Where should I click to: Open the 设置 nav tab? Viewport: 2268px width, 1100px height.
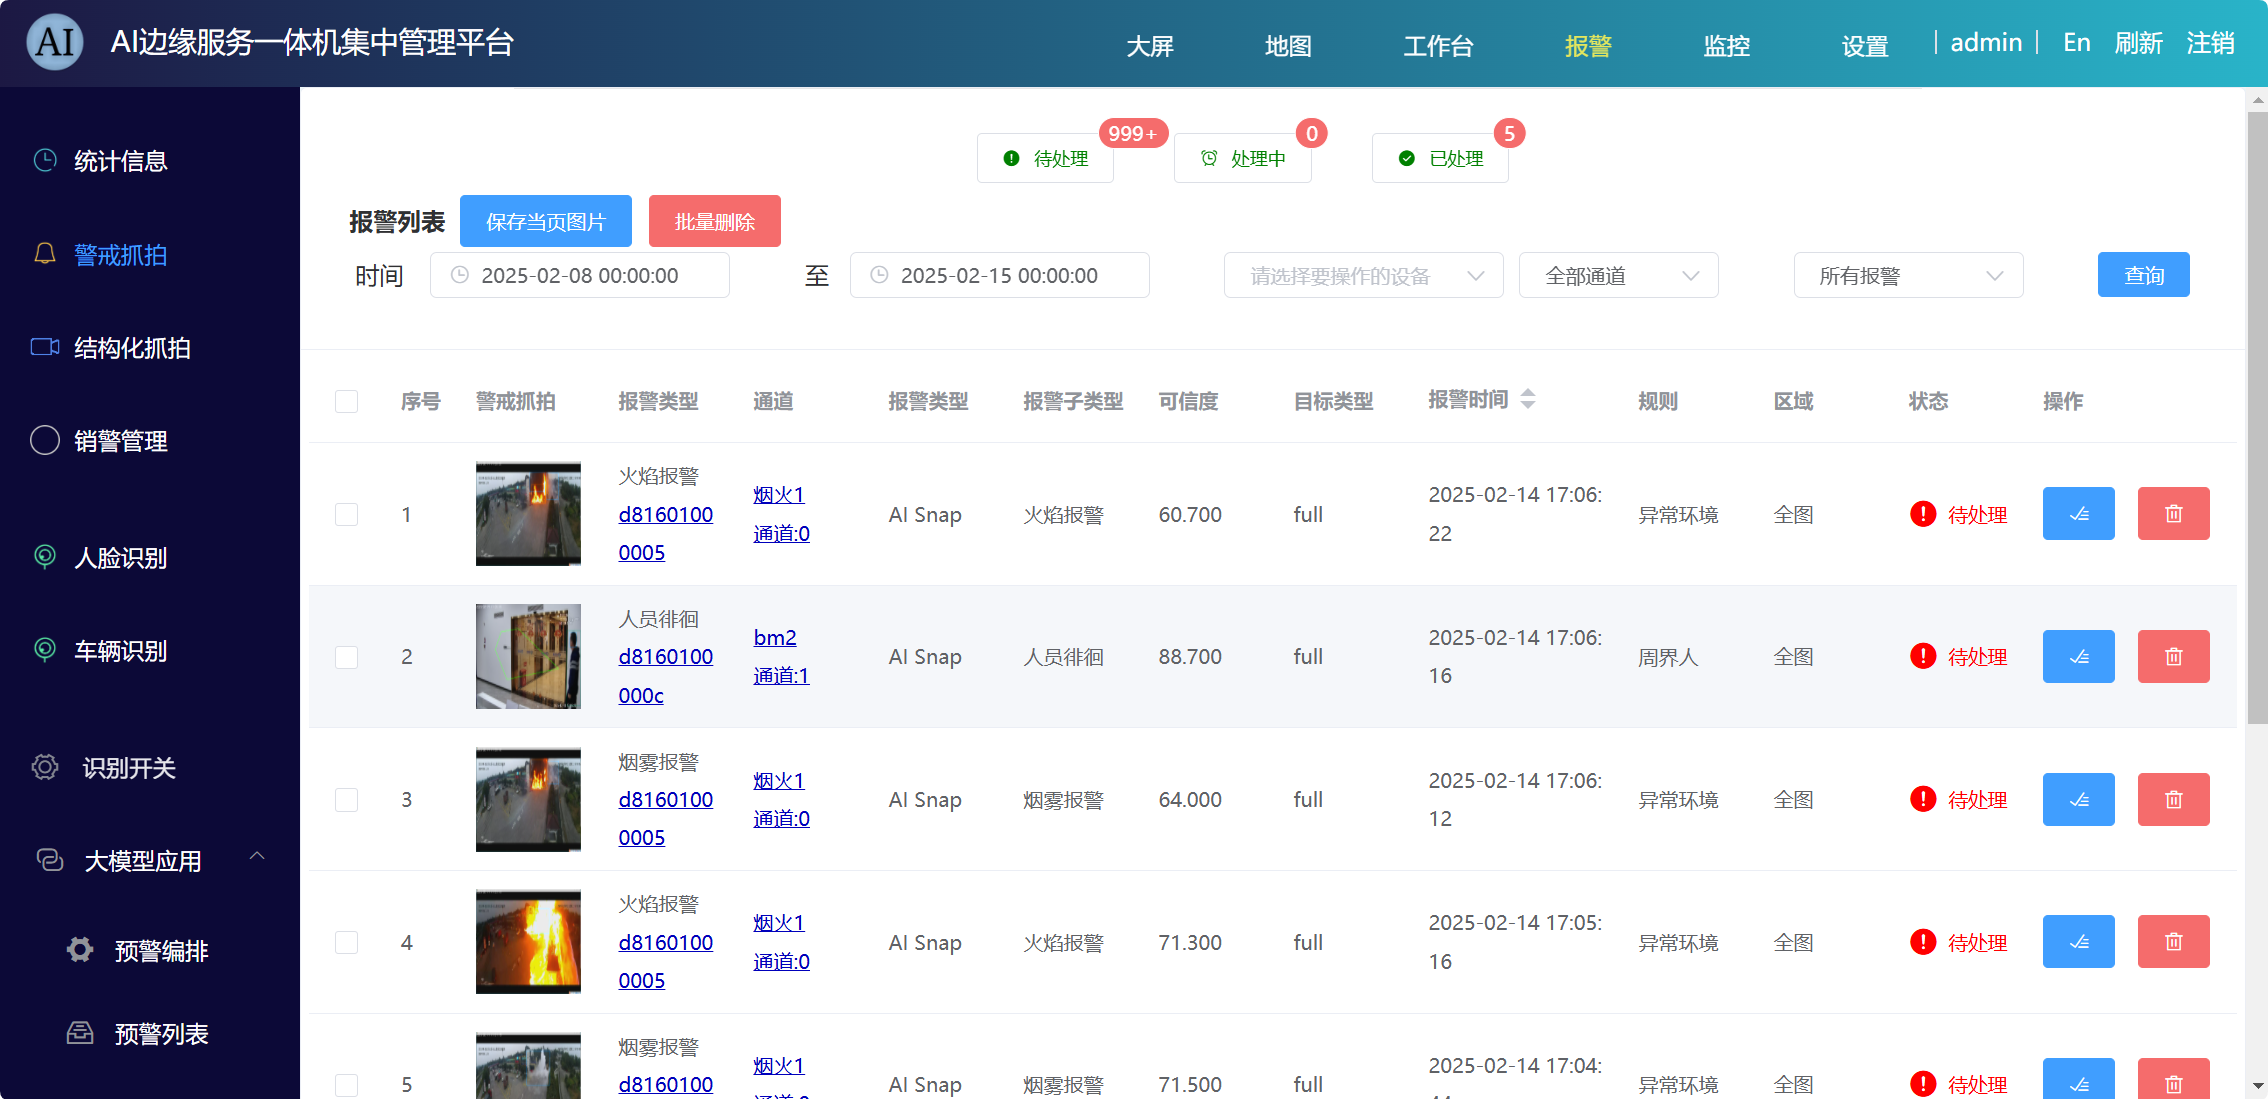click(1865, 46)
